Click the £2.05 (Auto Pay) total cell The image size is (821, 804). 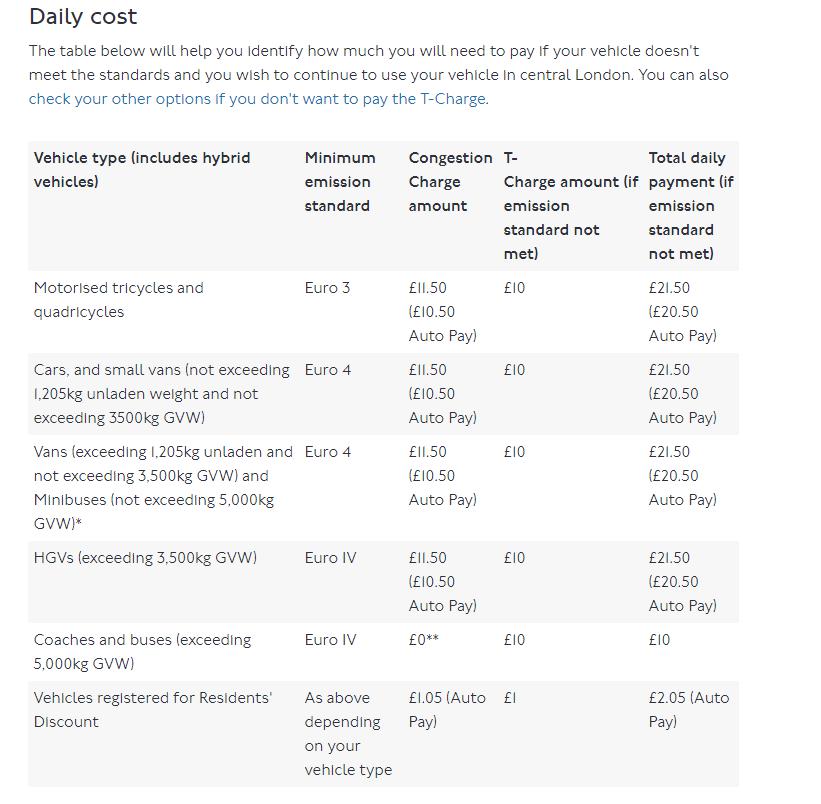[x=689, y=710]
